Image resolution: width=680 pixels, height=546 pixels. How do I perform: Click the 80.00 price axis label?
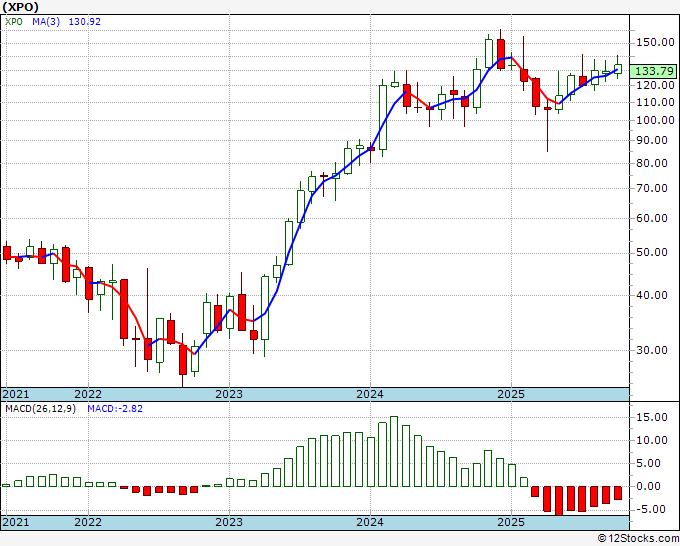(x=652, y=163)
